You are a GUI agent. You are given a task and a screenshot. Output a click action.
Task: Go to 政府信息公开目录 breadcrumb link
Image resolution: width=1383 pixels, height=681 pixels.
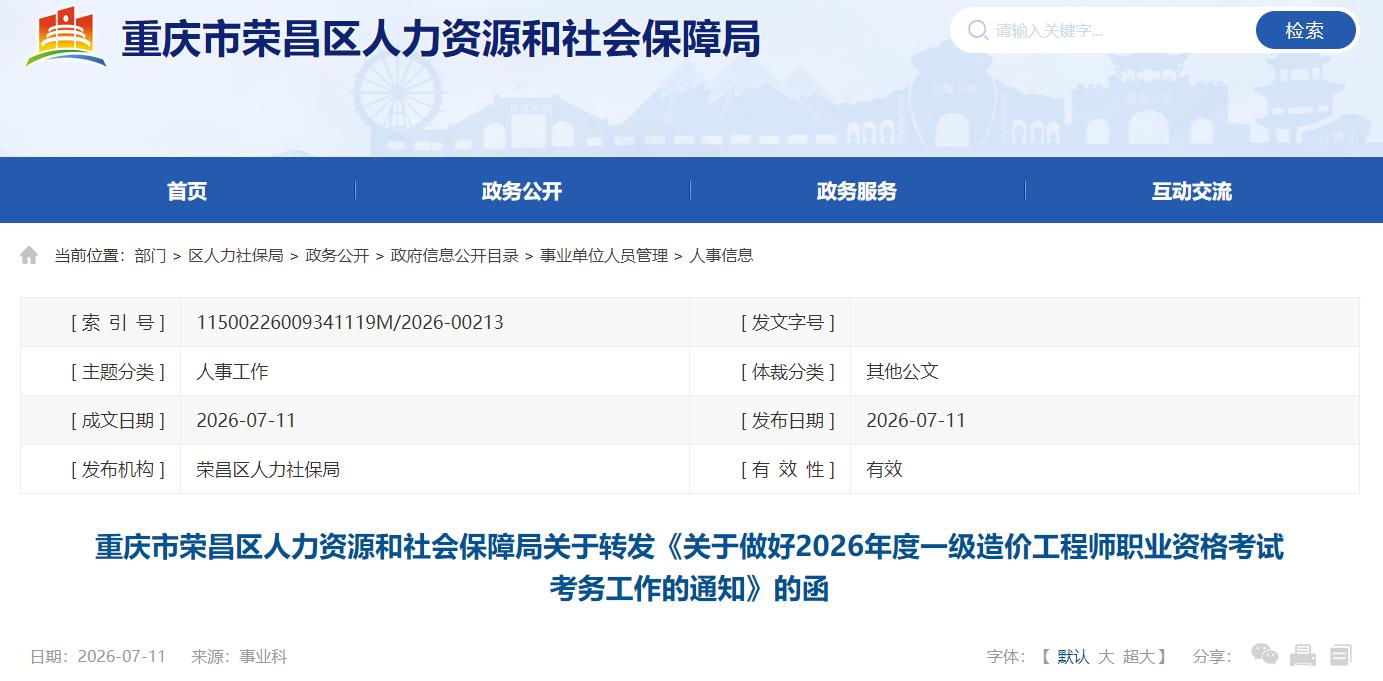(x=455, y=256)
